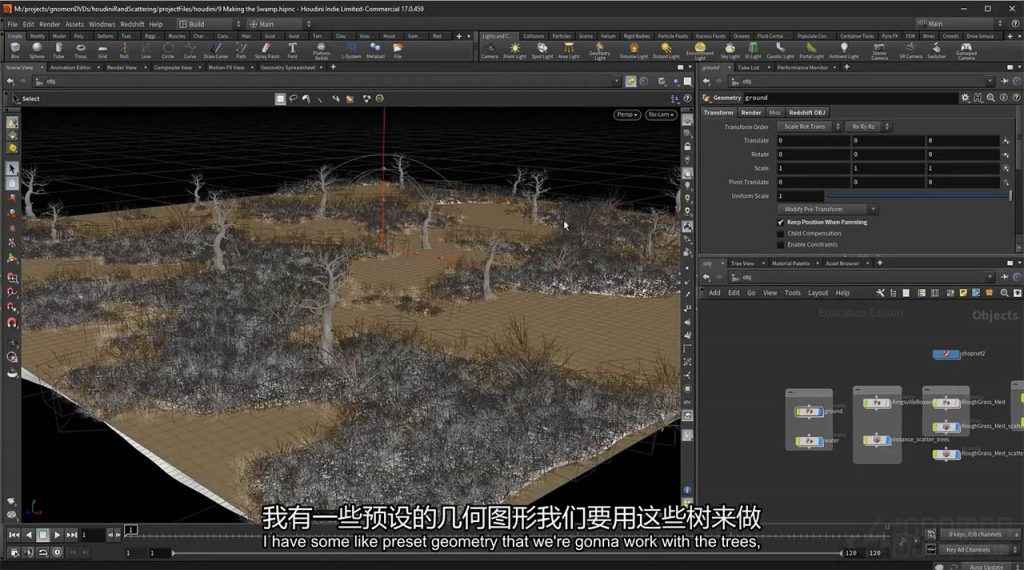Add a Gamepad Camera from the shelf

click(x=966, y=51)
